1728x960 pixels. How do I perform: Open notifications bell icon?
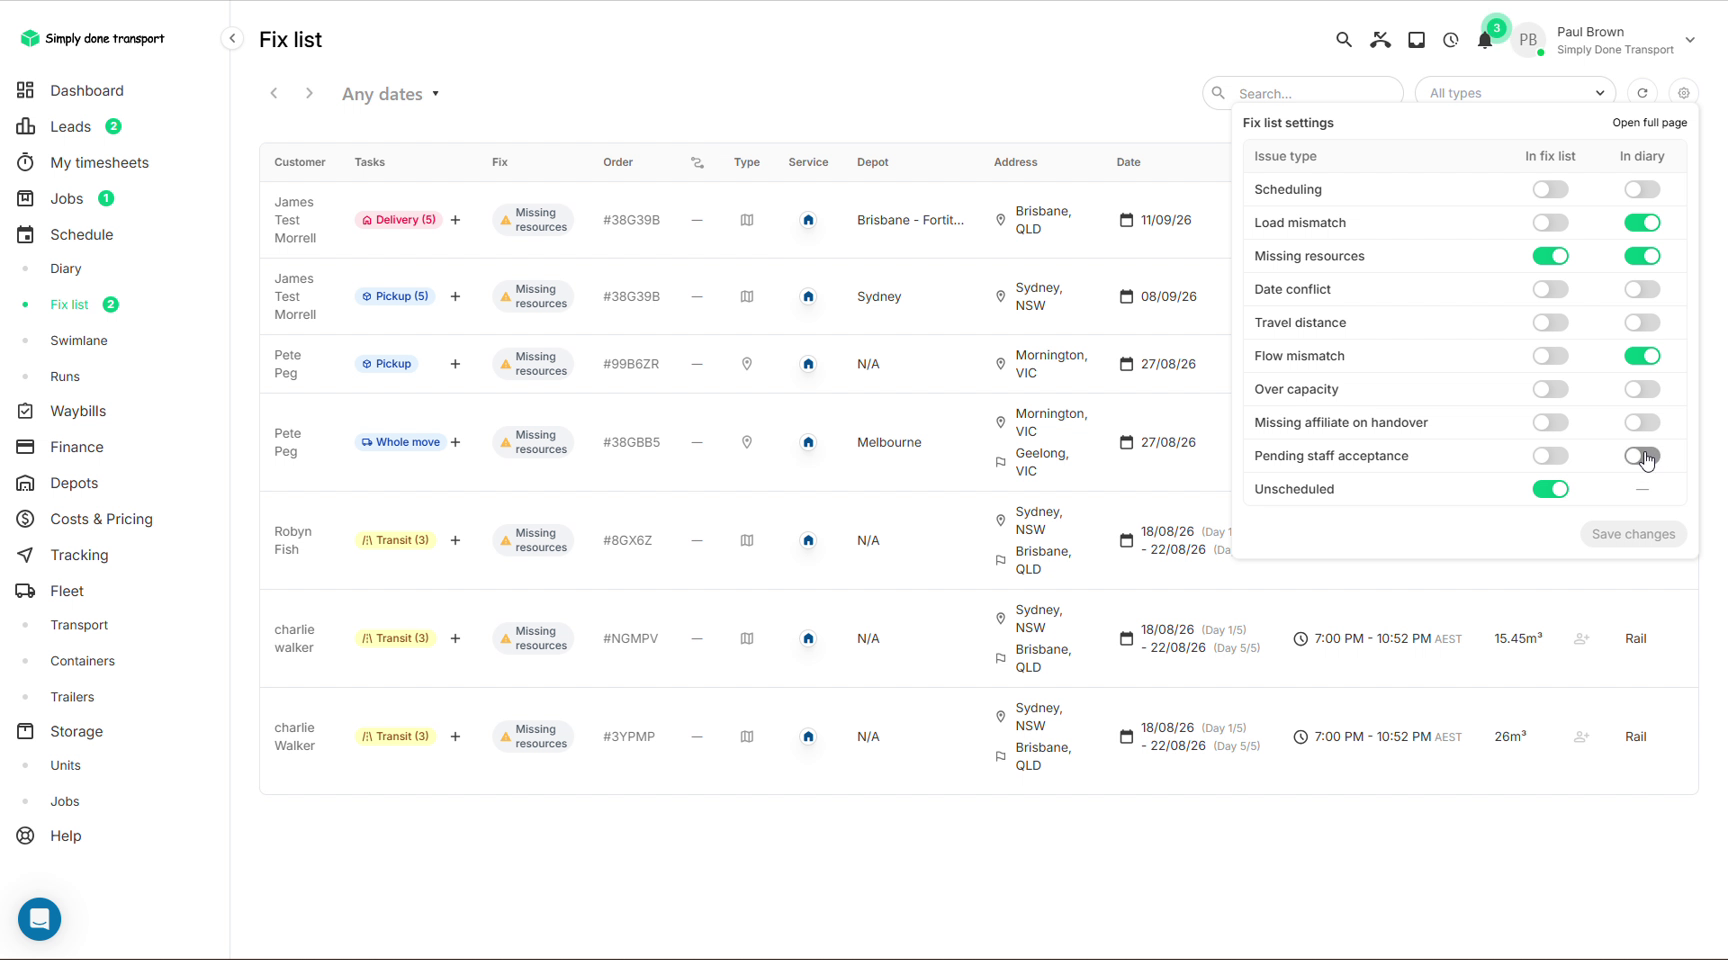coord(1485,41)
